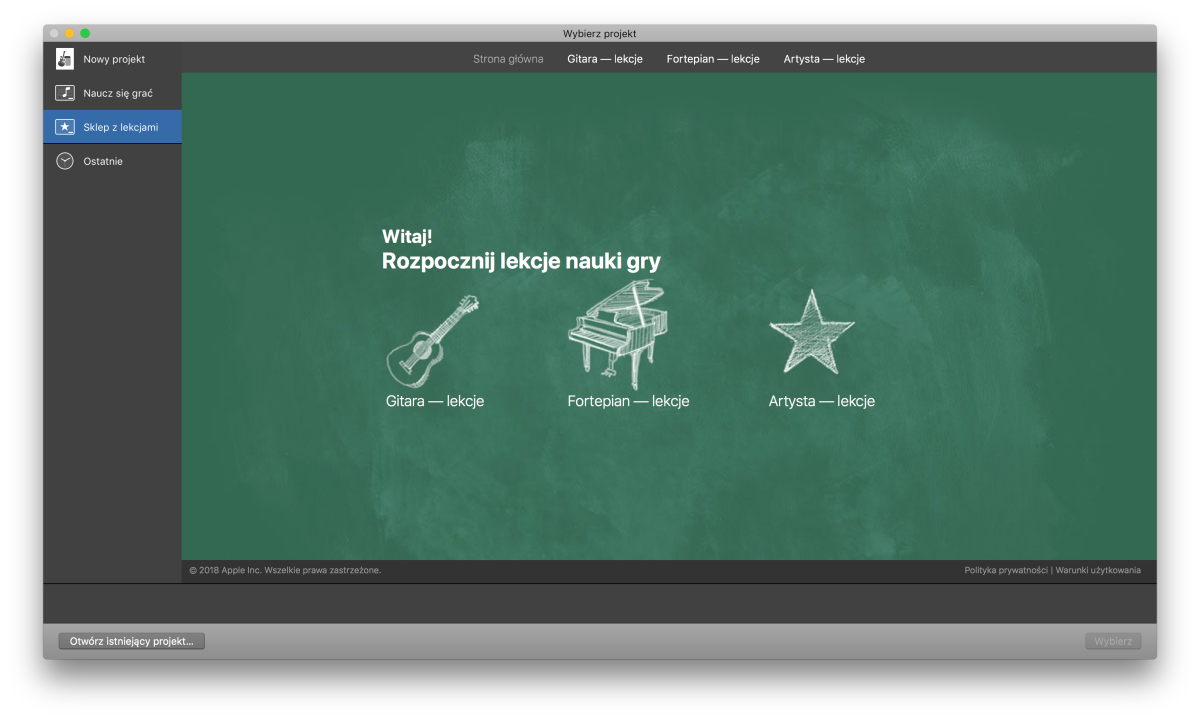1200x721 pixels.
Task: Open Artysta — lekcje label under star
Action: coord(822,401)
